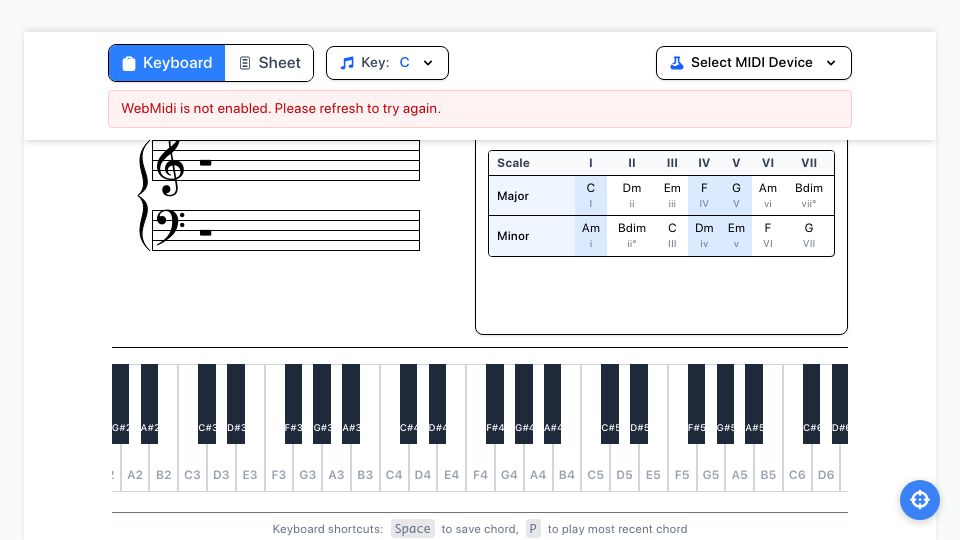
Task: Select the Am chord in Major row
Action: [768, 195]
